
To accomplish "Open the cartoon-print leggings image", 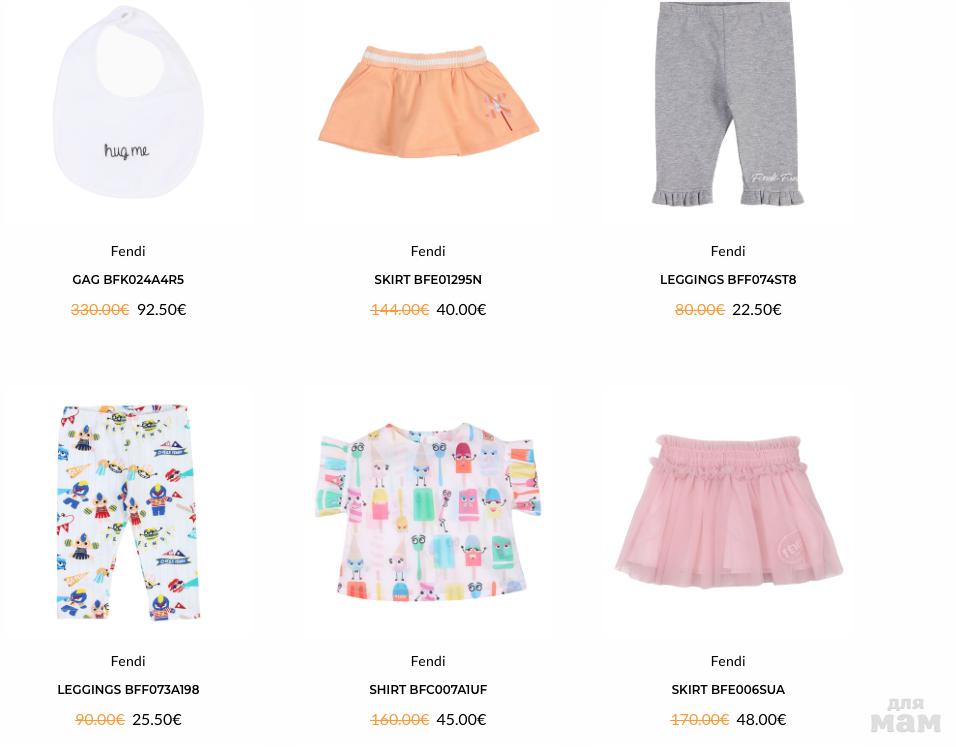I will pyautogui.click(x=128, y=512).
